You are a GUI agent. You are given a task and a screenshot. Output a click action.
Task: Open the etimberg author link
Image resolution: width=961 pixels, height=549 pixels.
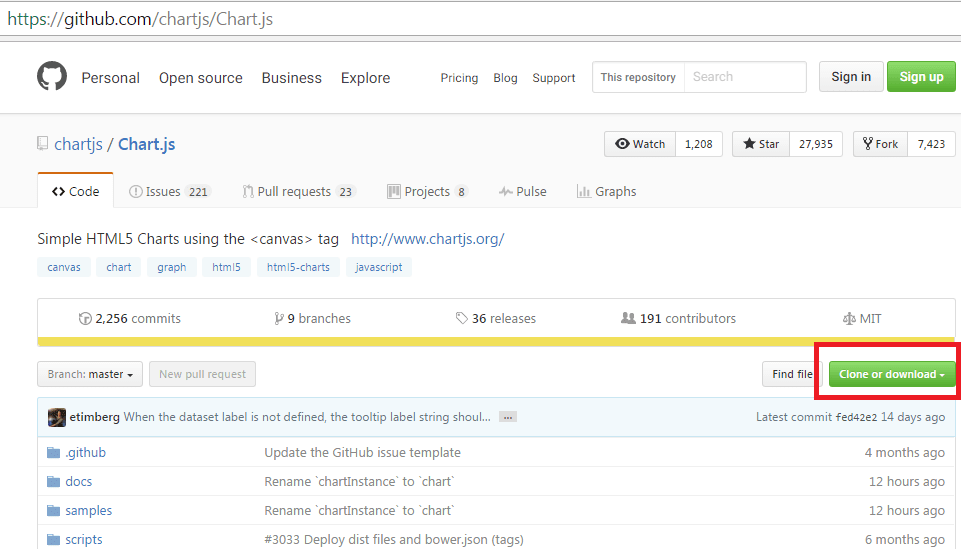coord(94,417)
